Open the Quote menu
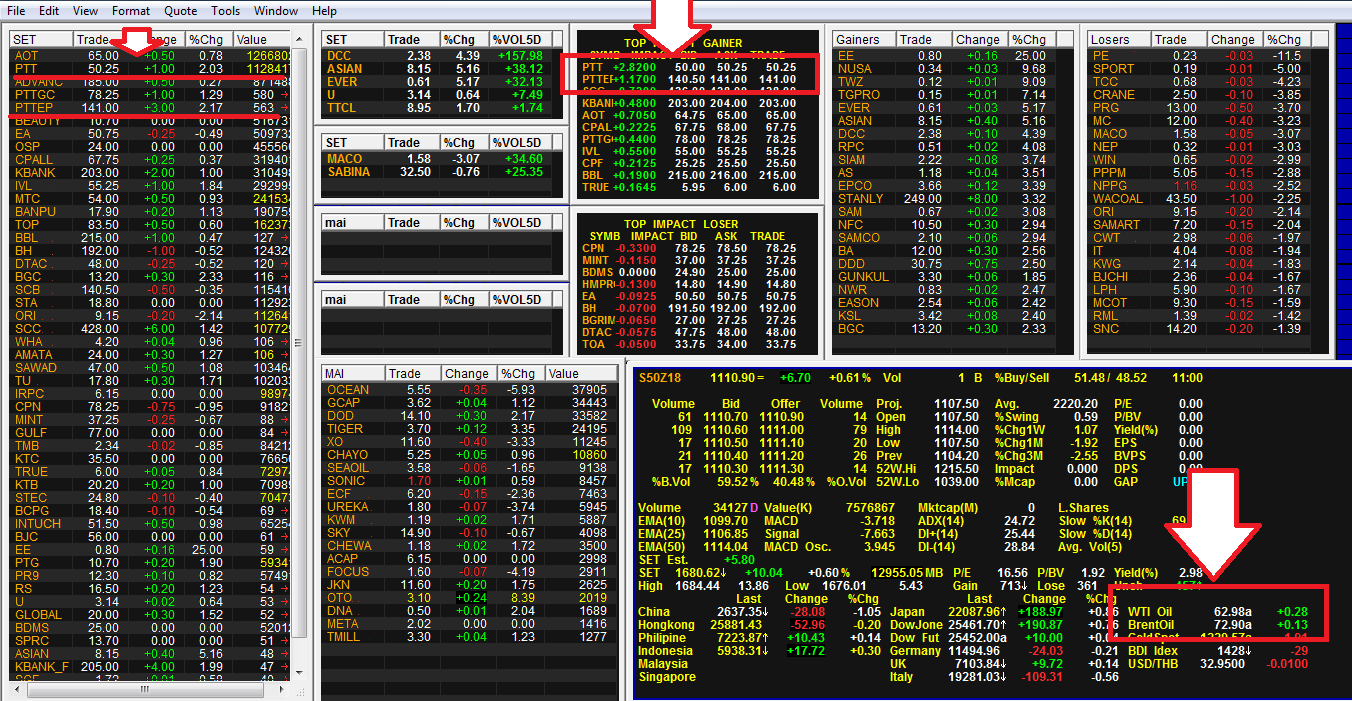The image size is (1352, 701). 181,11
